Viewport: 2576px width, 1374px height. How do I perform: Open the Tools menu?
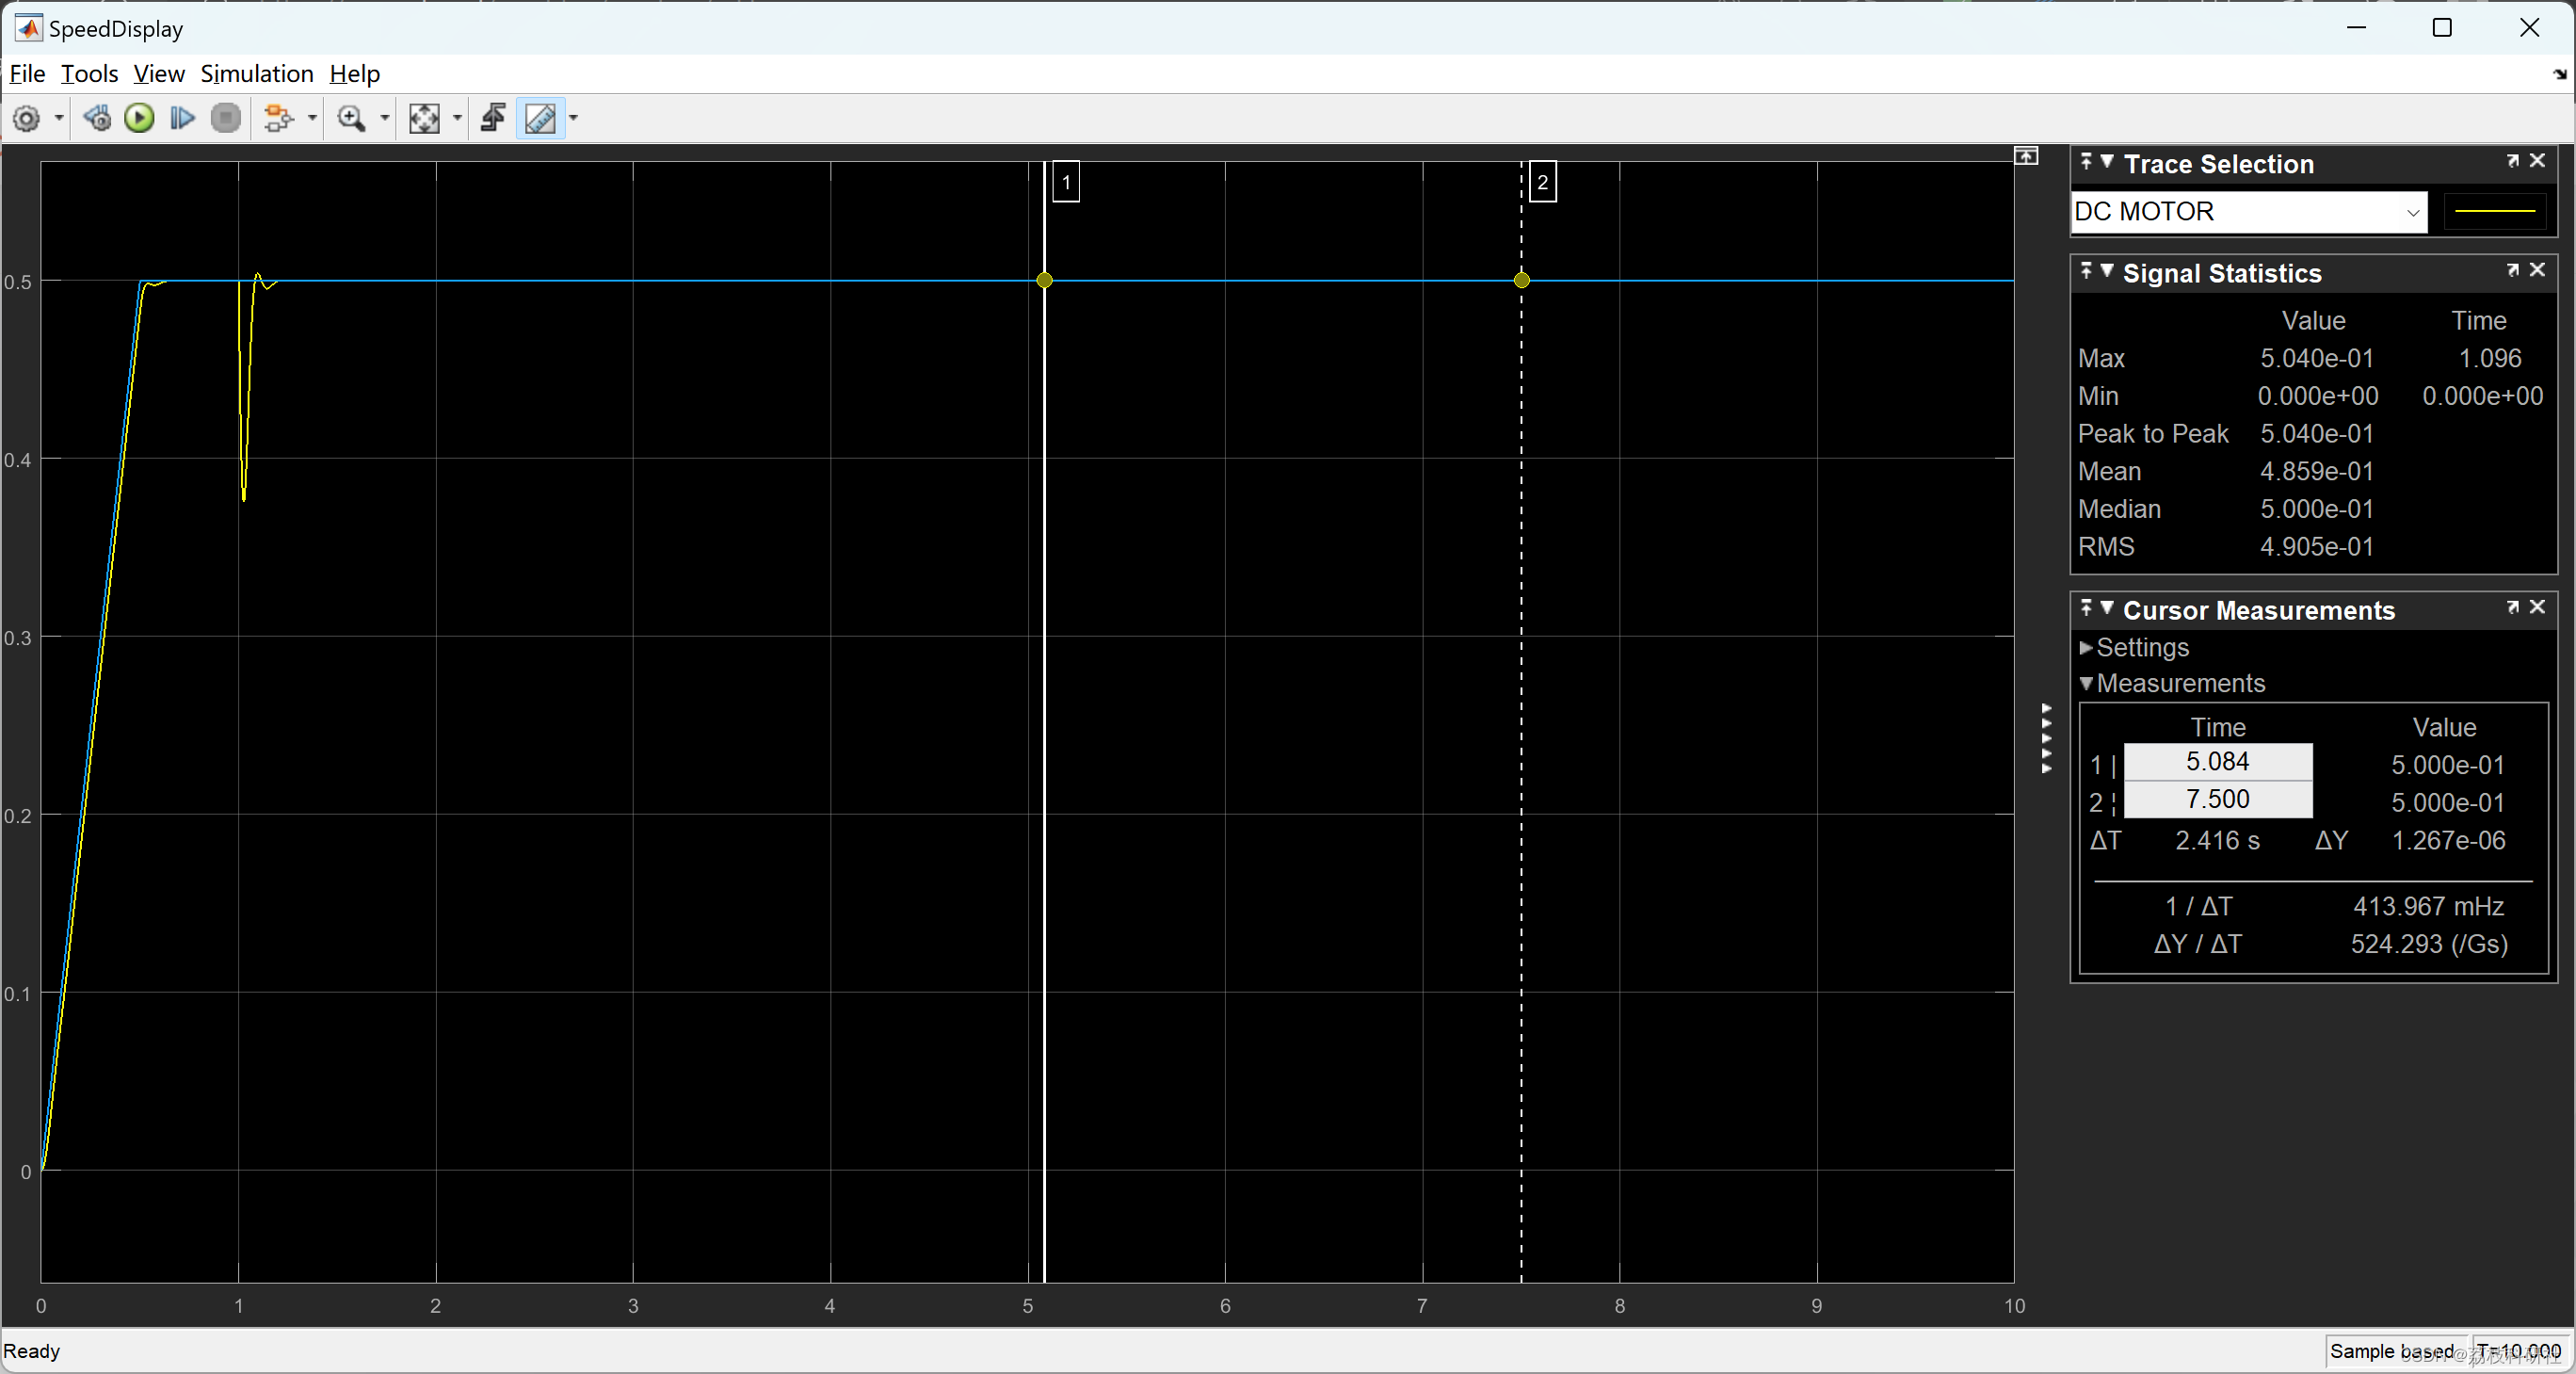89,73
